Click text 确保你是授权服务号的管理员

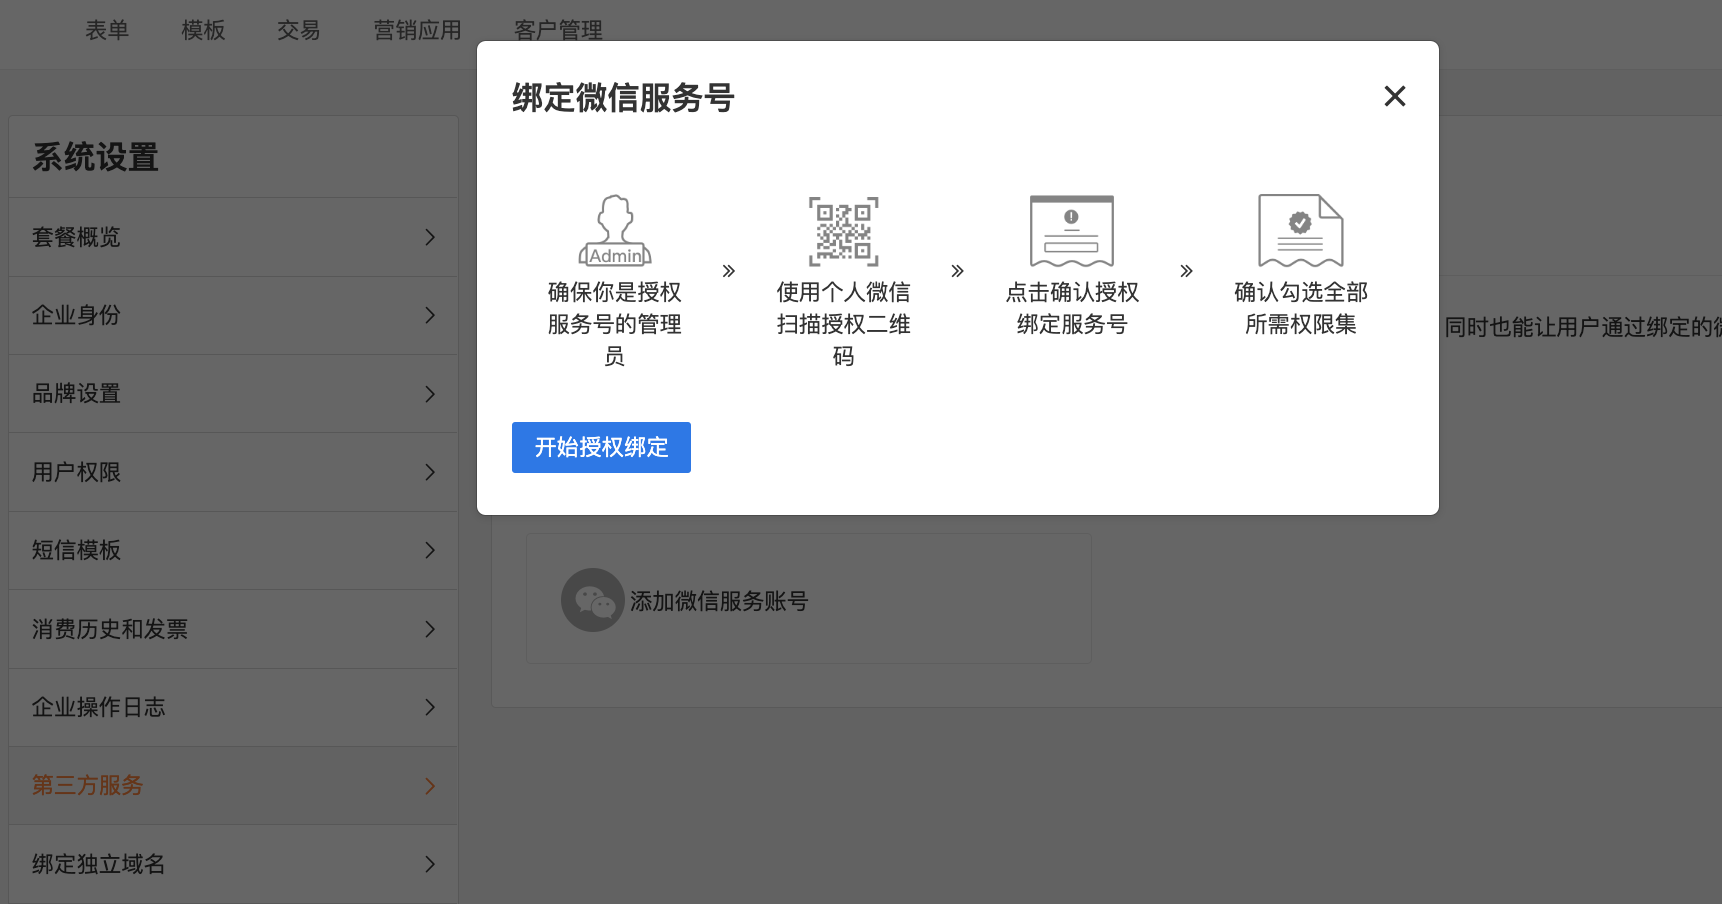[x=615, y=324]
